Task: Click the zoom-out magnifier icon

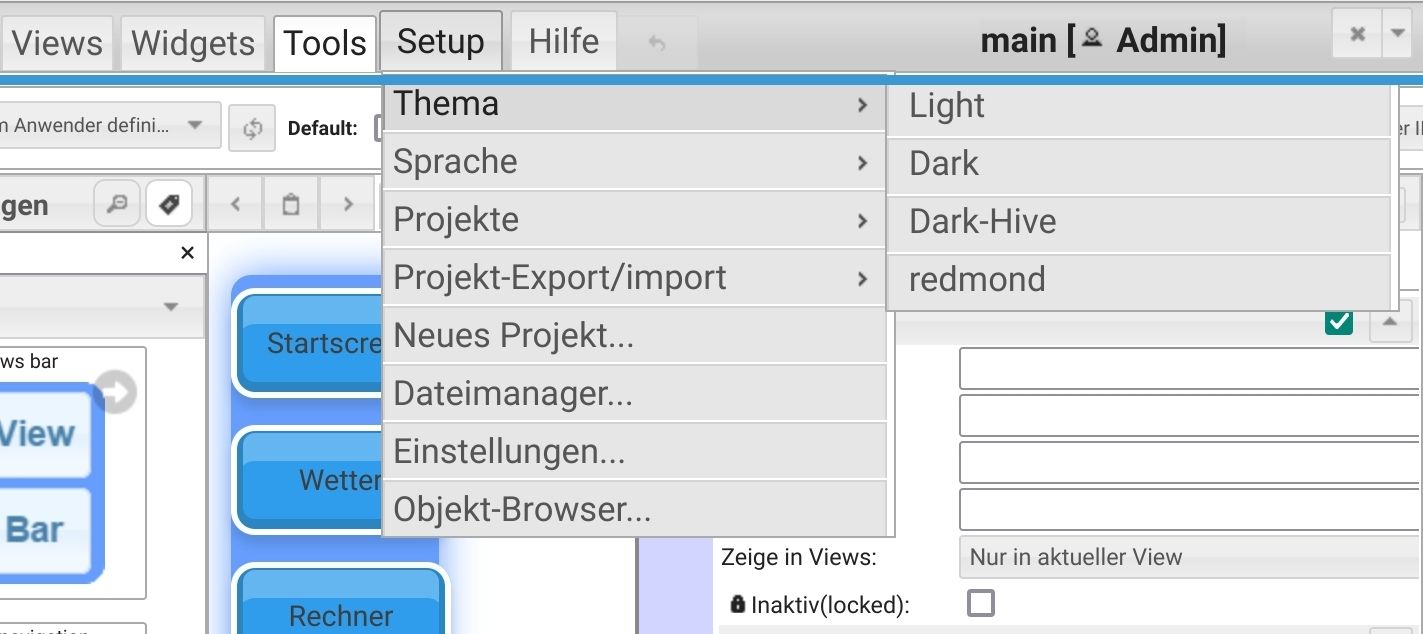Action: pyautogui.click(x=117, y=204)
